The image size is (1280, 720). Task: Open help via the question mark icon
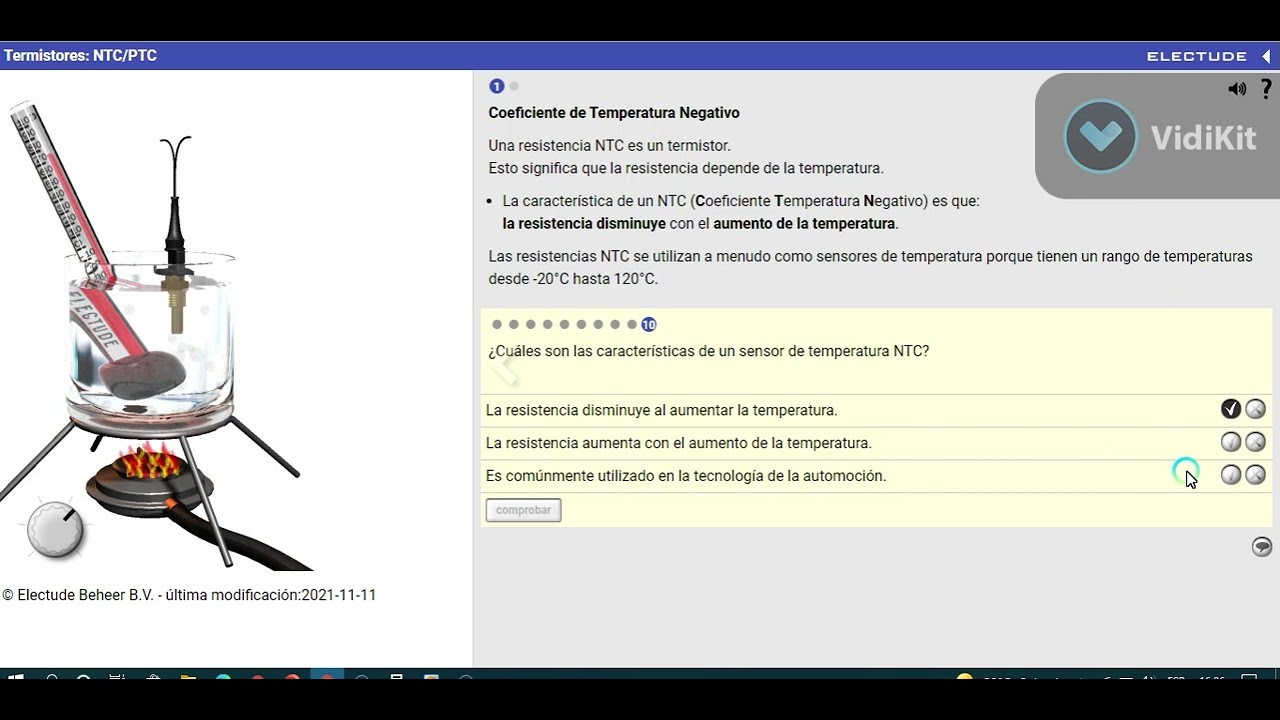1266,89
